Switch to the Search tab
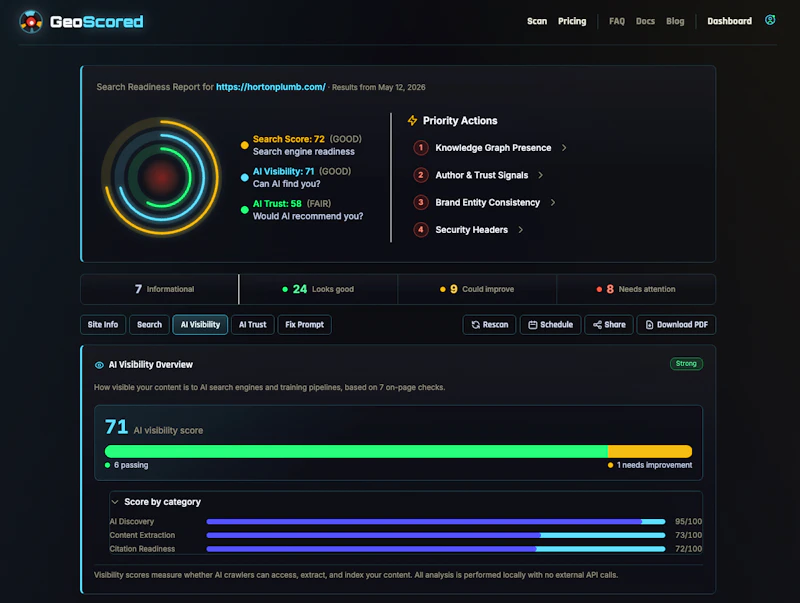Screen dimensions: 800x603 click(x=149, y=325)
